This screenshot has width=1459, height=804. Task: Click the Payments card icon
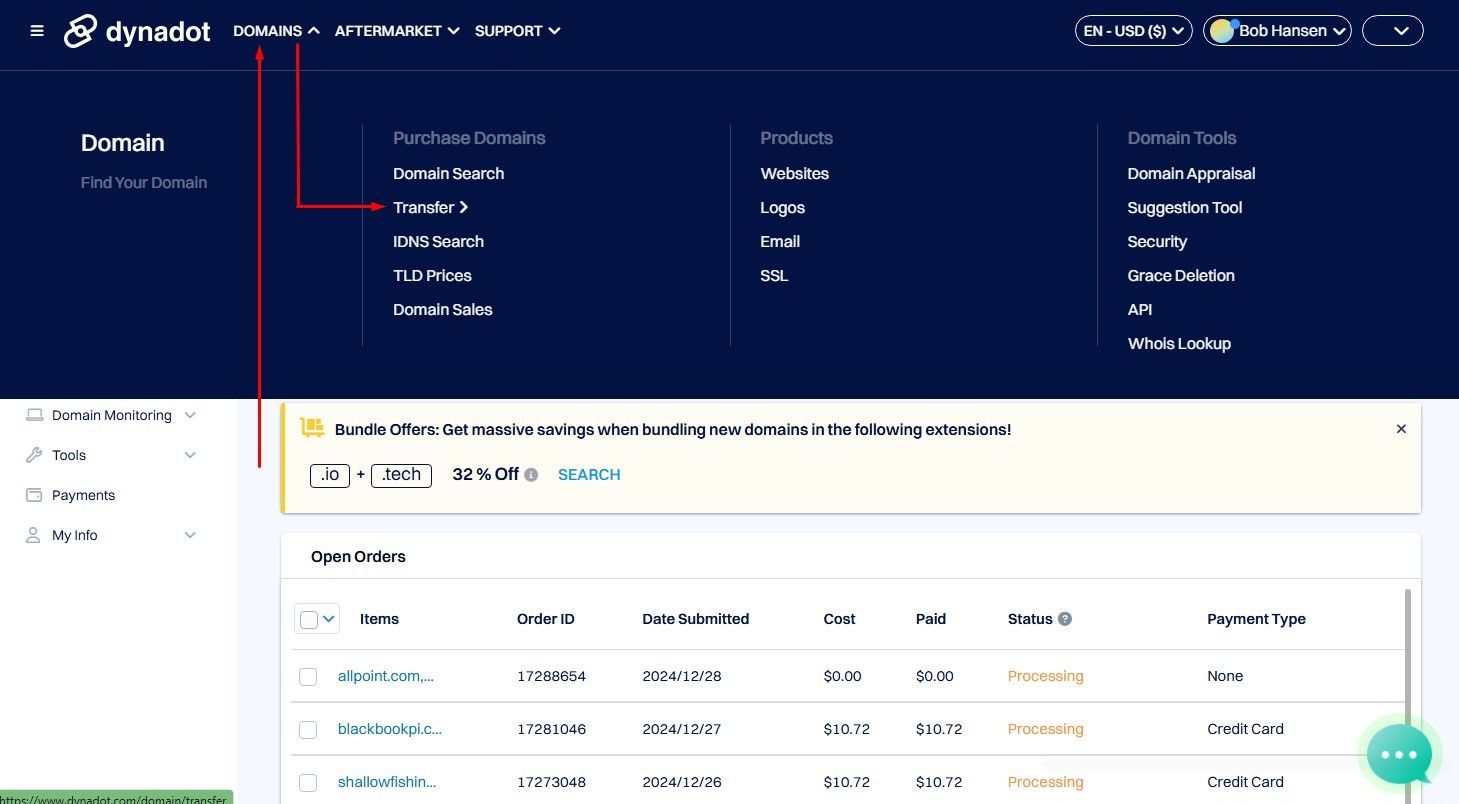click(34, 495)
